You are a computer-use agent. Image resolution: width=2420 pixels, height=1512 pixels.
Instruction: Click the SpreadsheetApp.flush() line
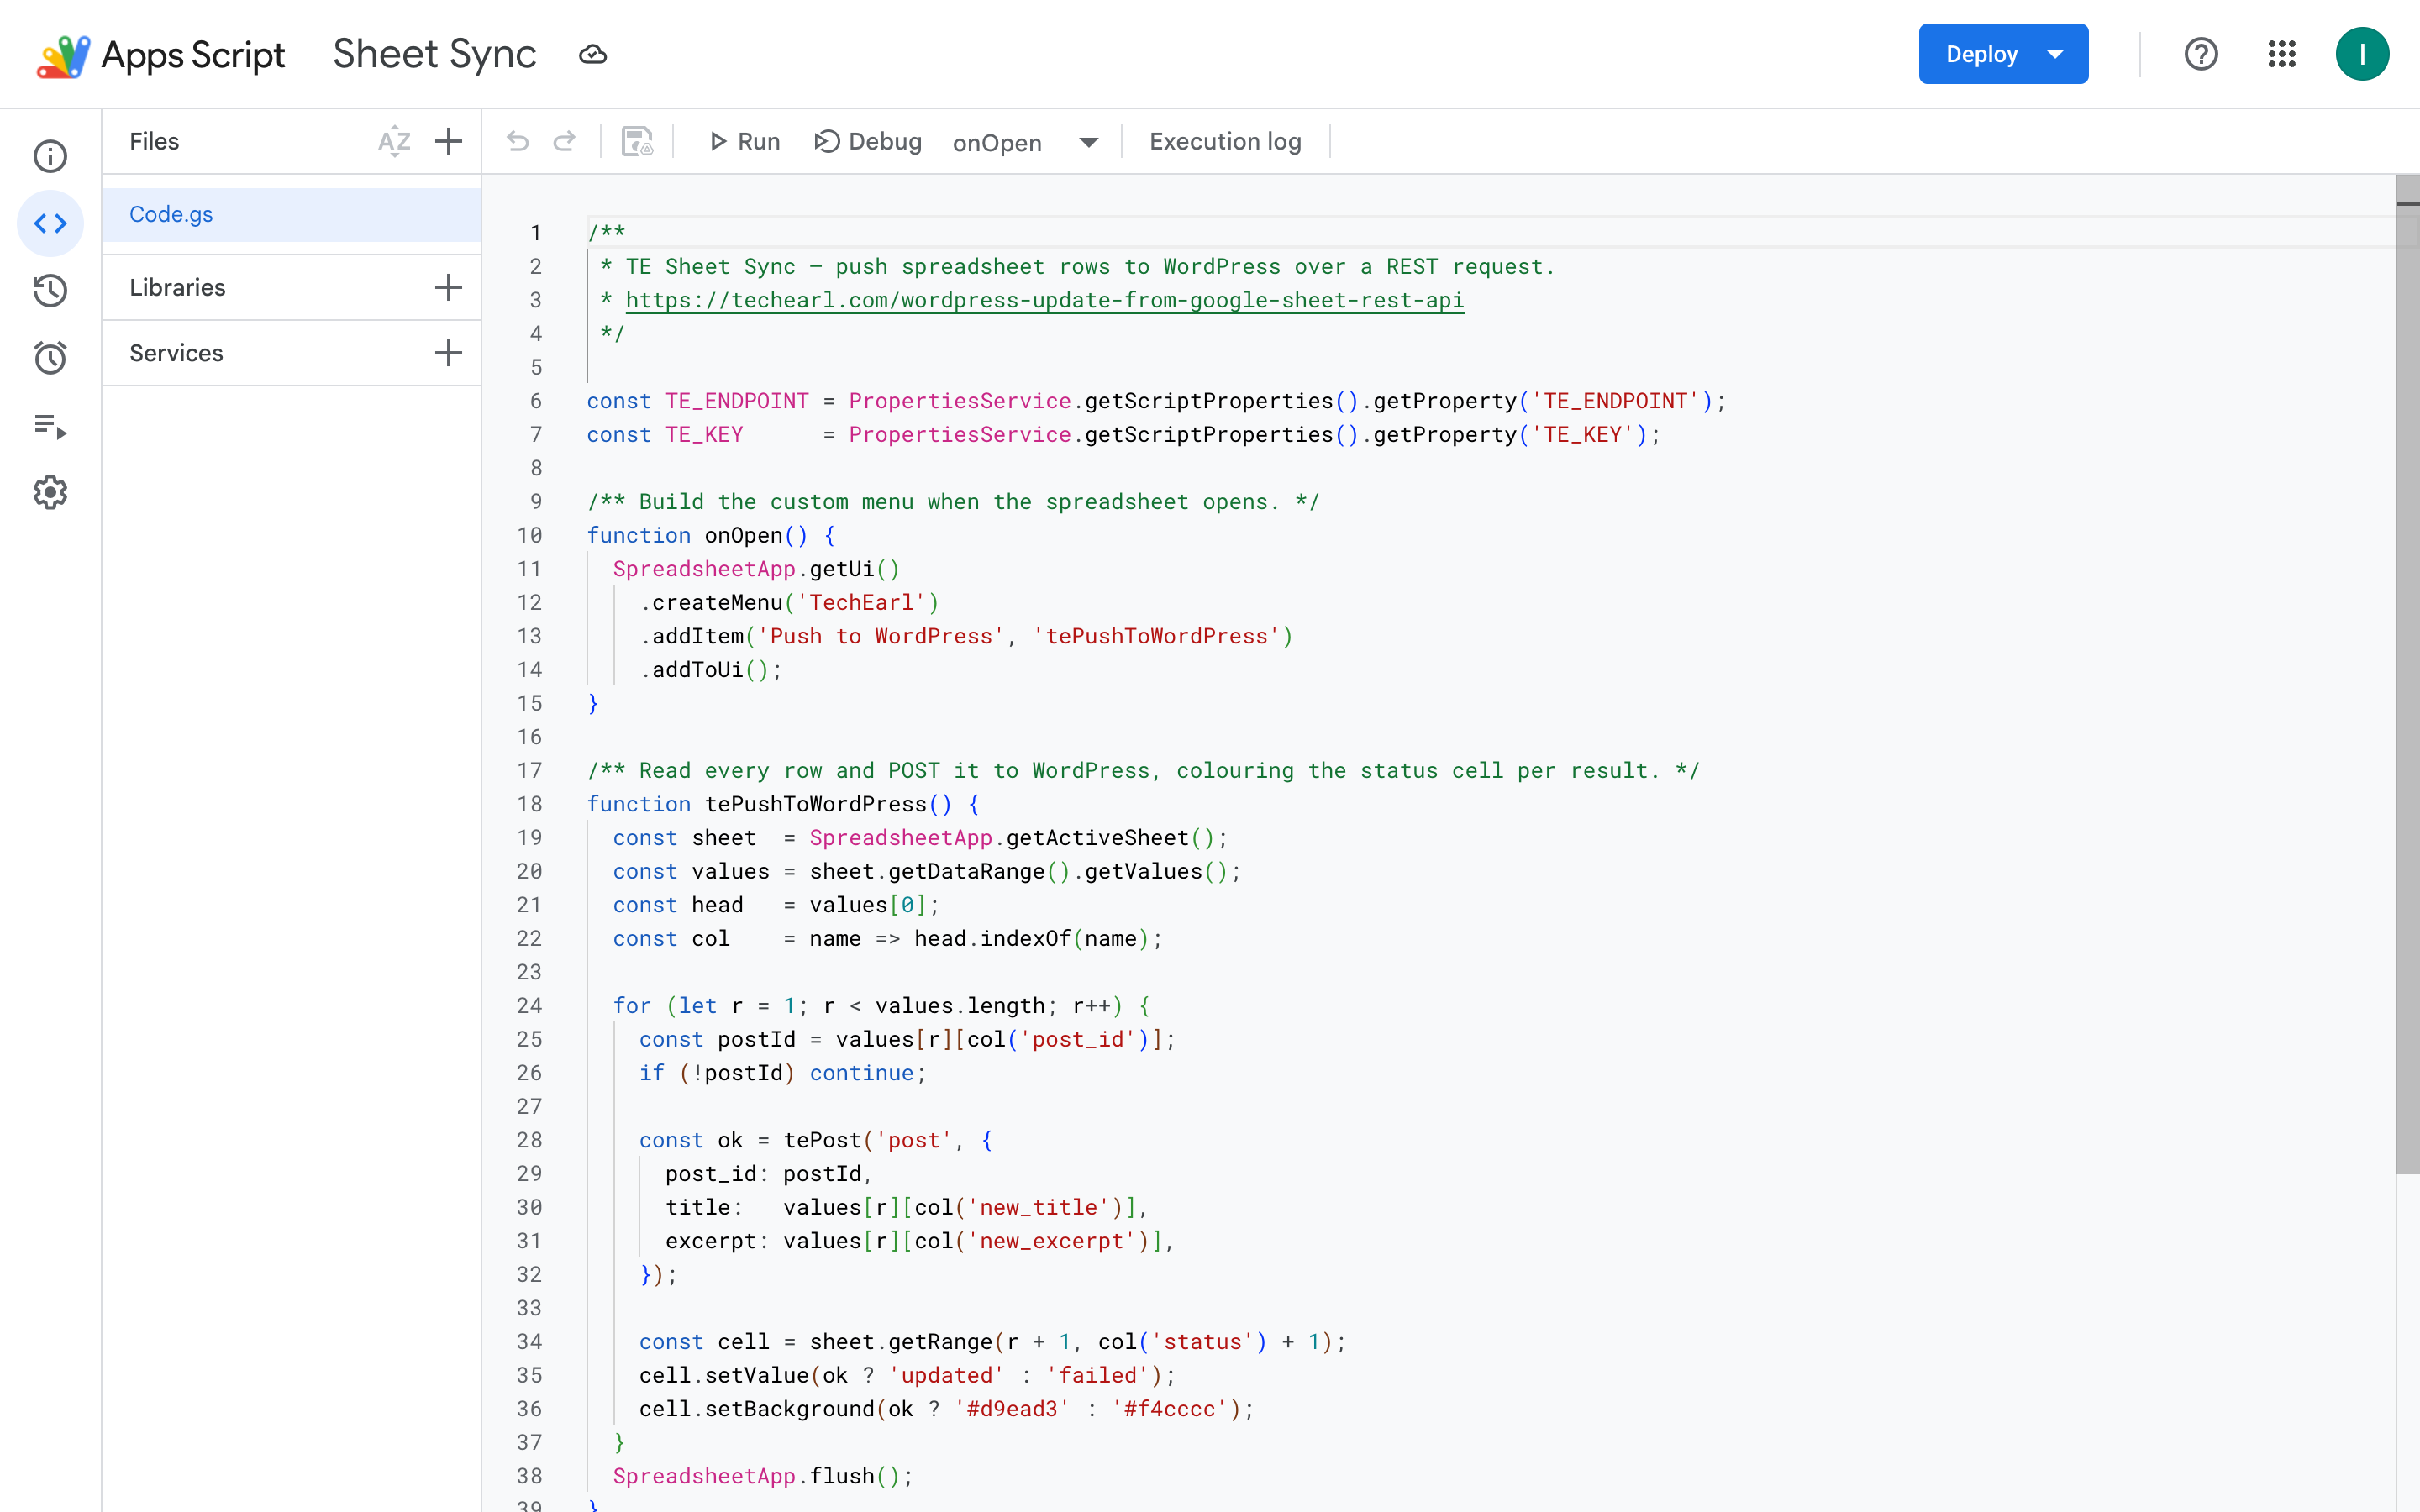pos(763,1476)
